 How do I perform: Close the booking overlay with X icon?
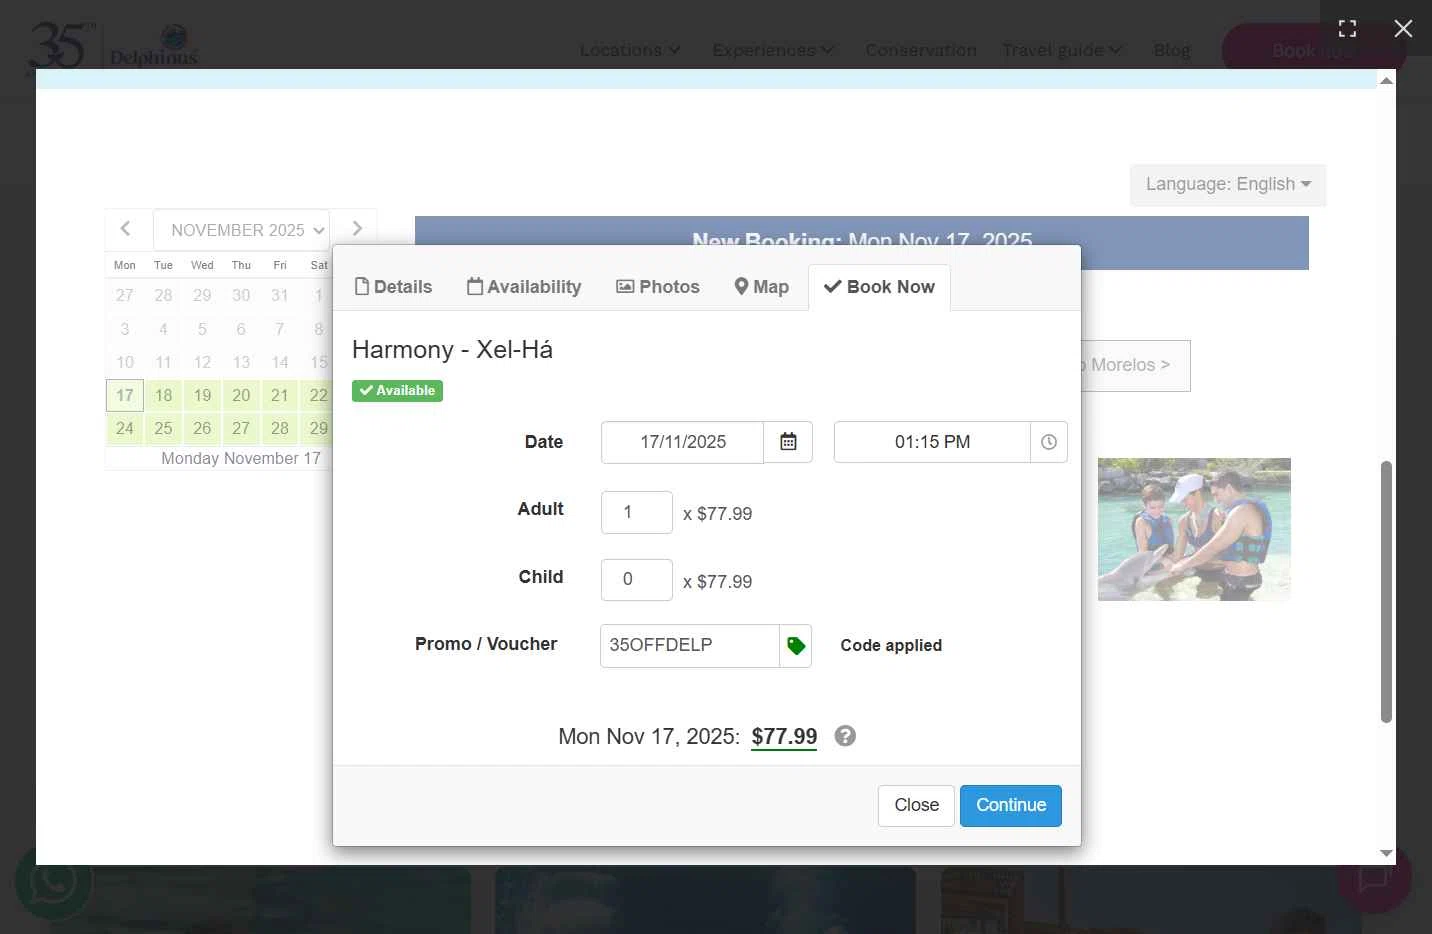(x=1403, y=29)
